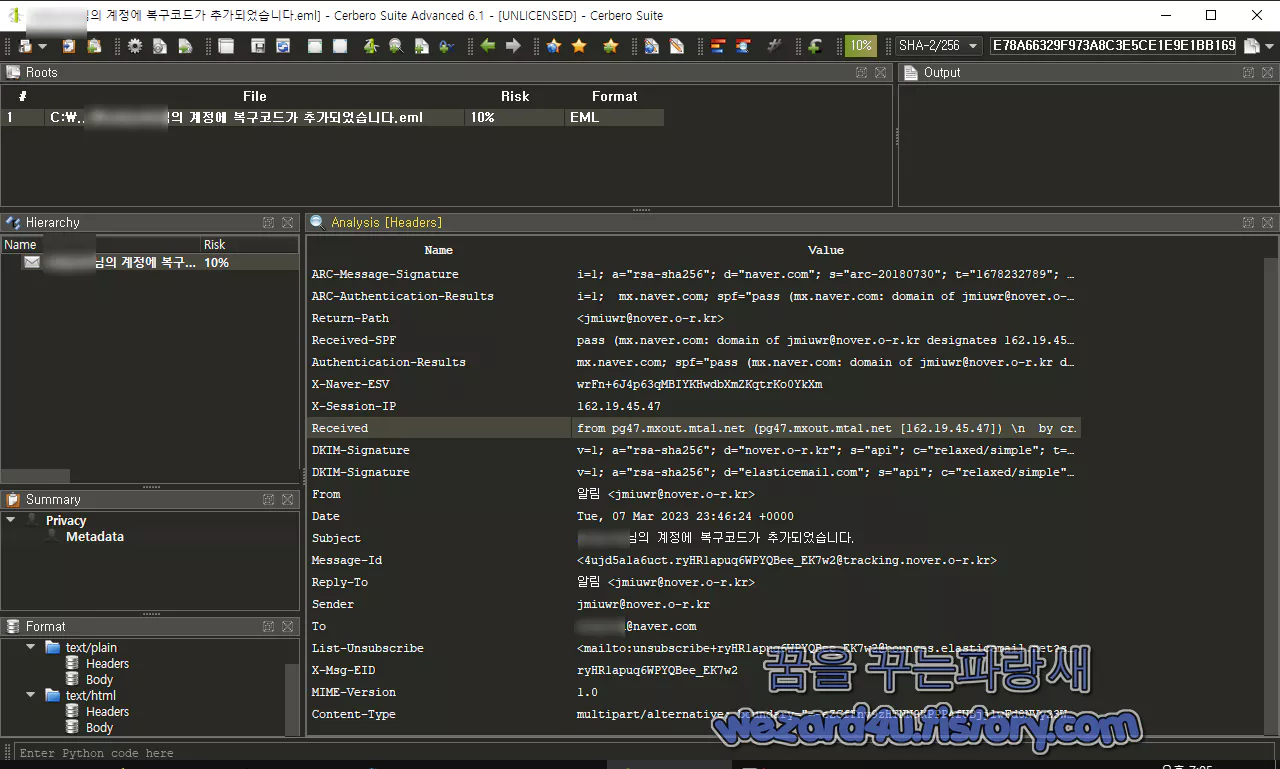Click the blue refresh arrows toolbar icon
1280x769 pixels.
[283, 46]
